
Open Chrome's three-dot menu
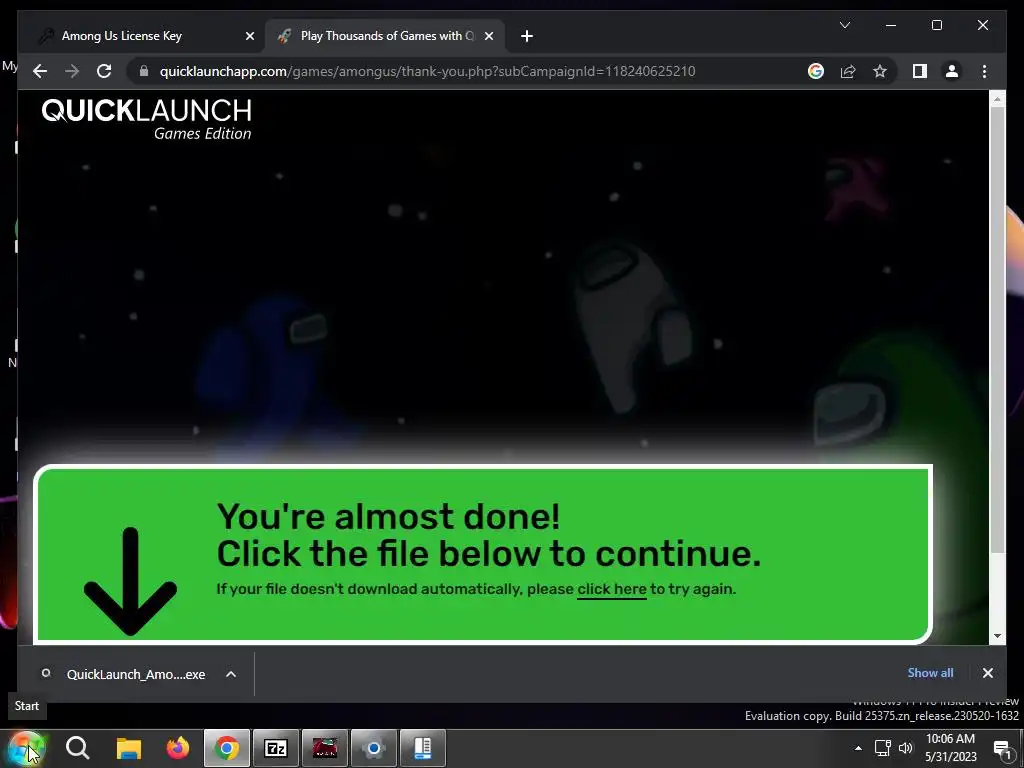coord(984,71)
